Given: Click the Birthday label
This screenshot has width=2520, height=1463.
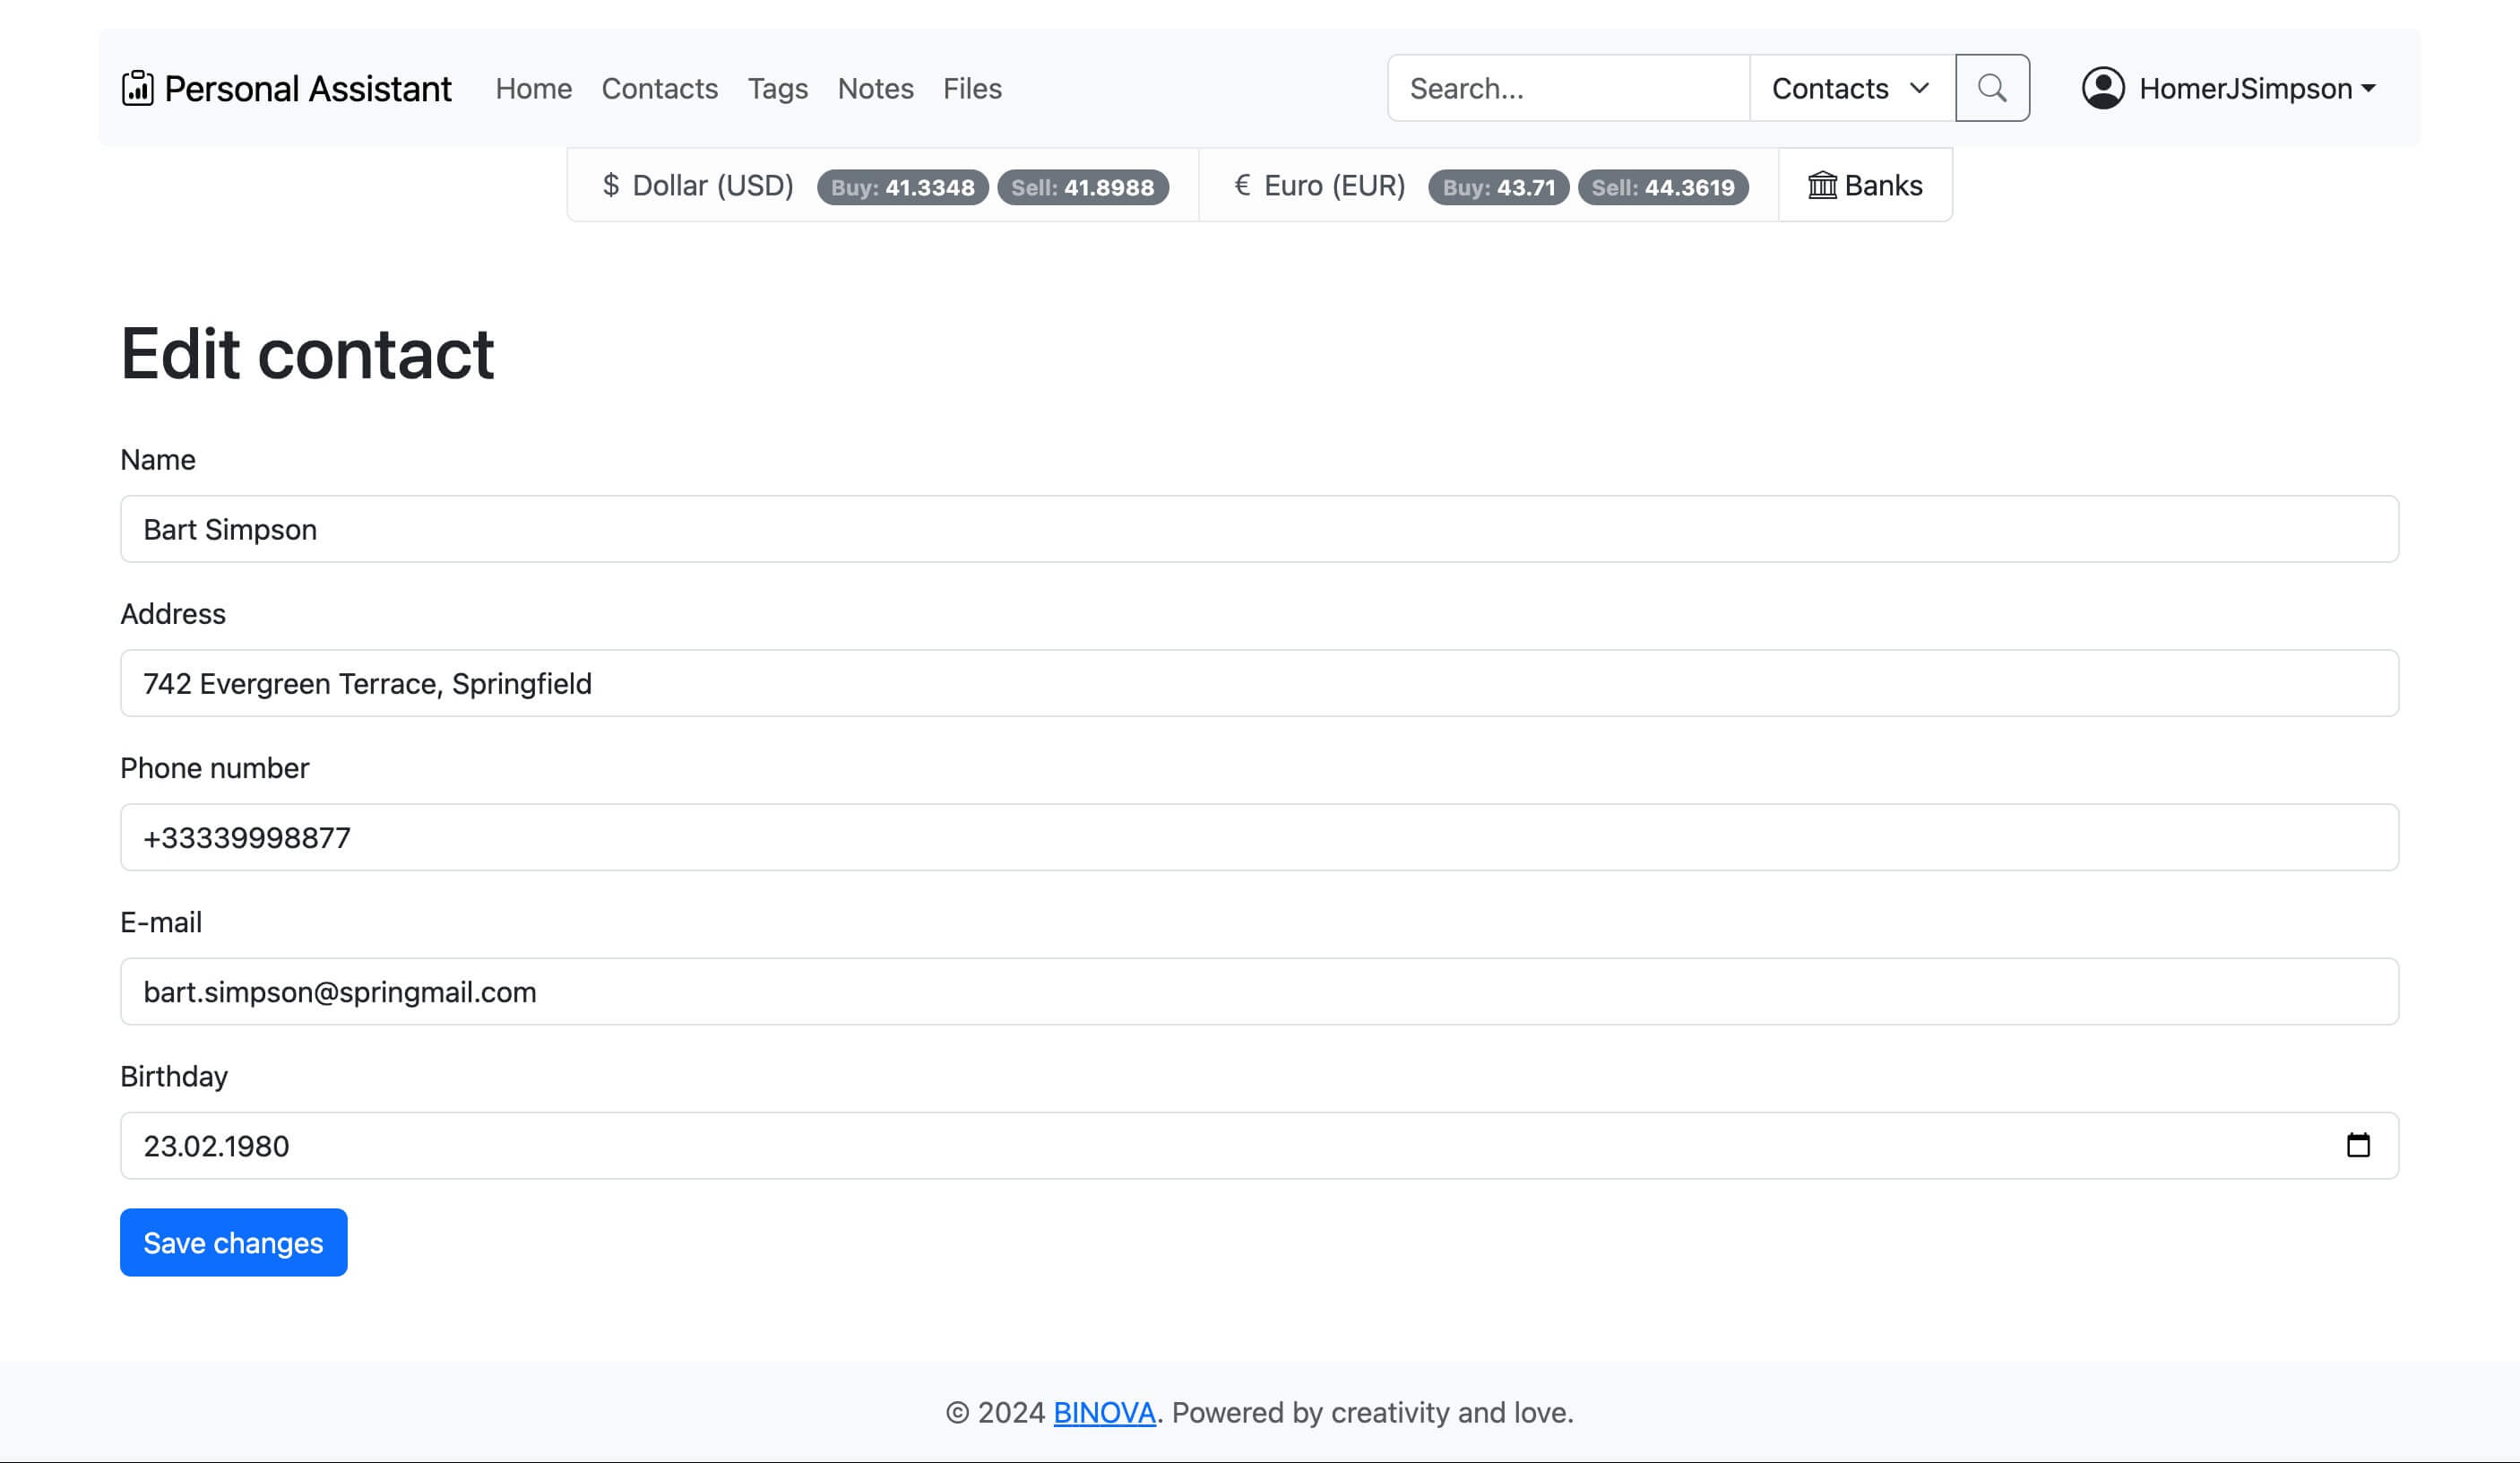Looking at the screenshot, I should click(x=174, y=1076).
